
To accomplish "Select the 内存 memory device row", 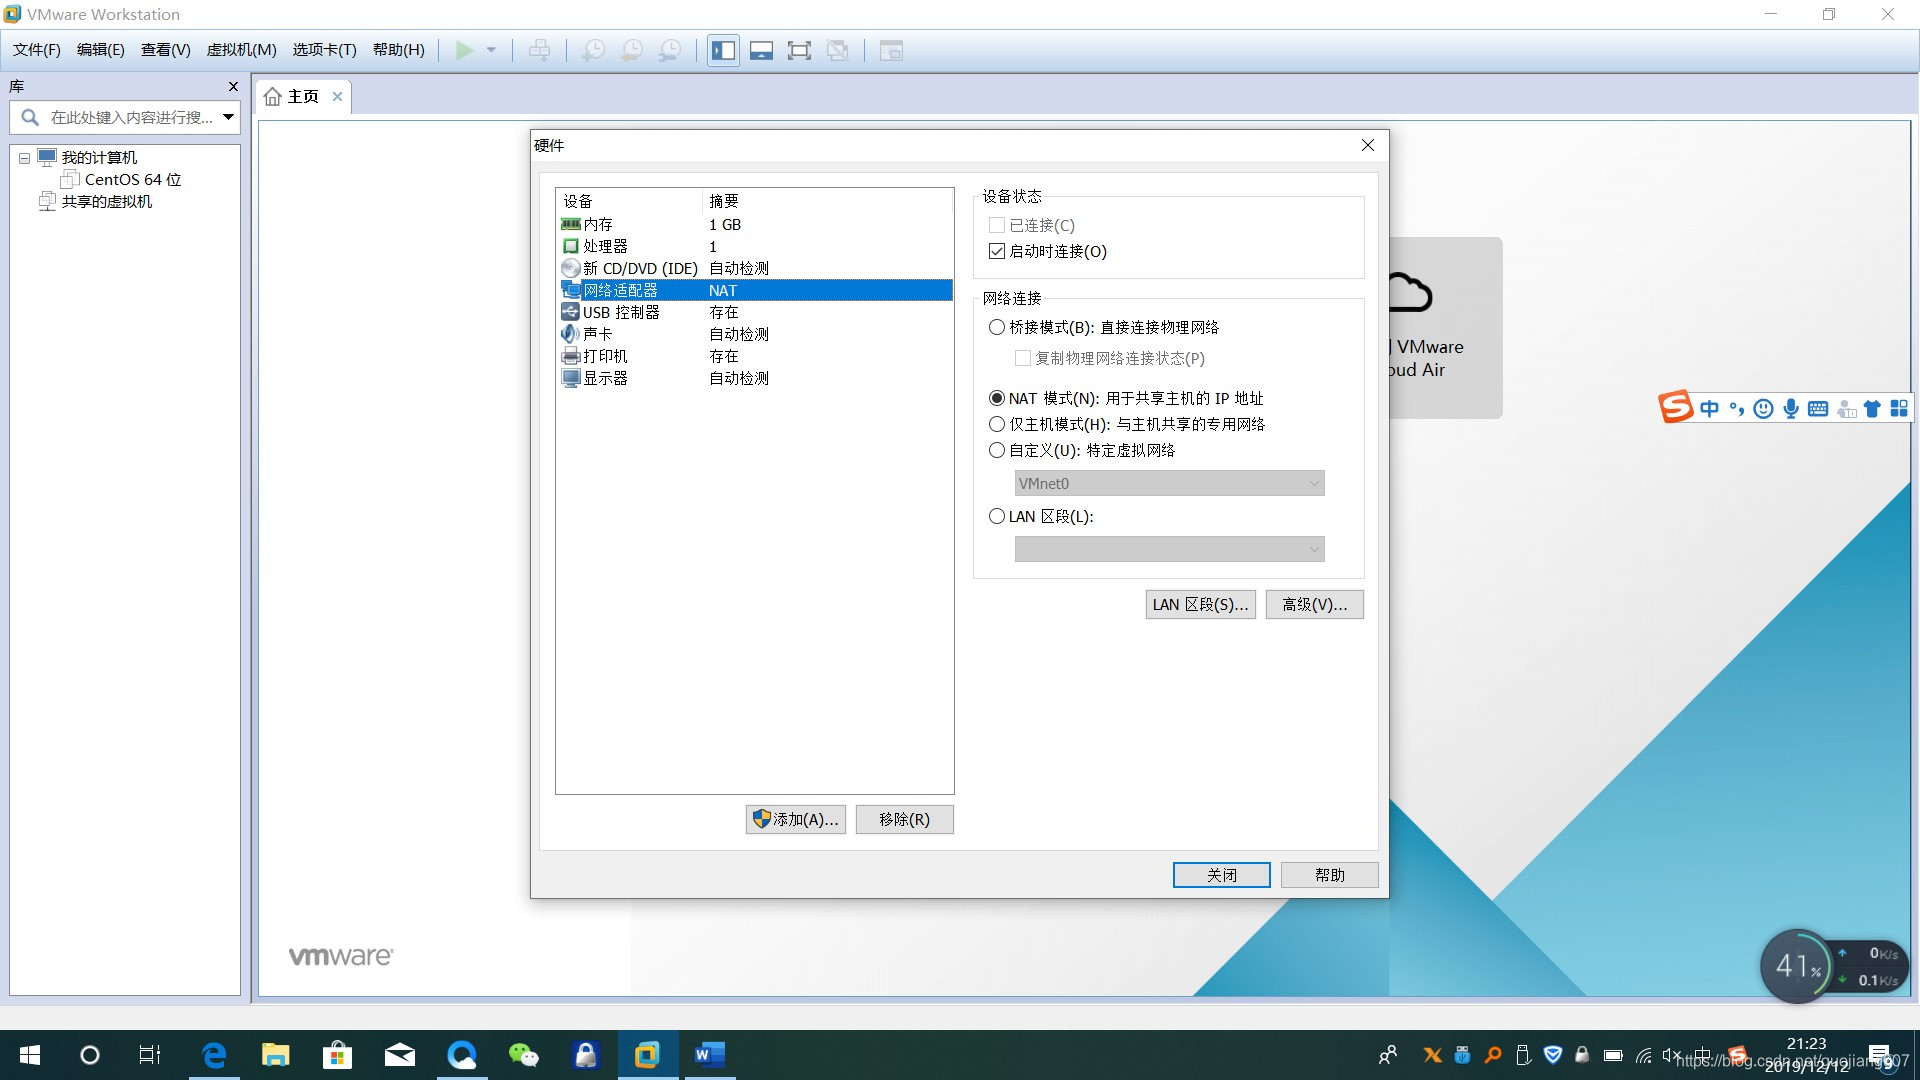I will coord(755,225).
